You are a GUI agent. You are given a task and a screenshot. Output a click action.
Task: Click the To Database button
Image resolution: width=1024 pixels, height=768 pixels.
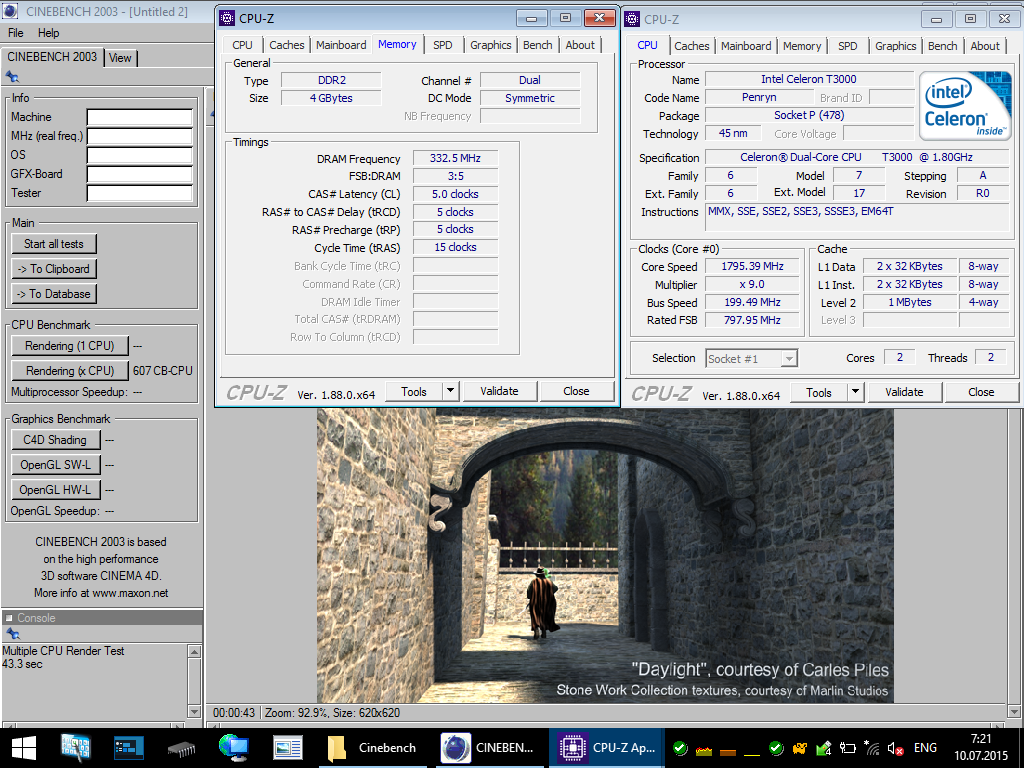point(54,293)
